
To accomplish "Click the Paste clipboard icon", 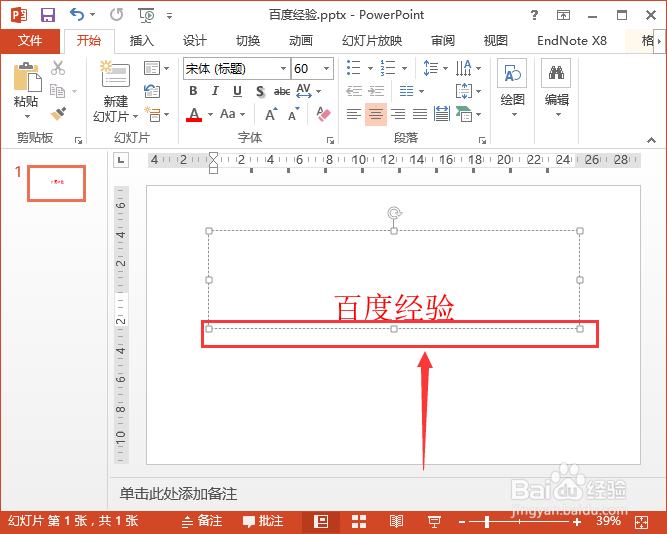I will 28,77.
